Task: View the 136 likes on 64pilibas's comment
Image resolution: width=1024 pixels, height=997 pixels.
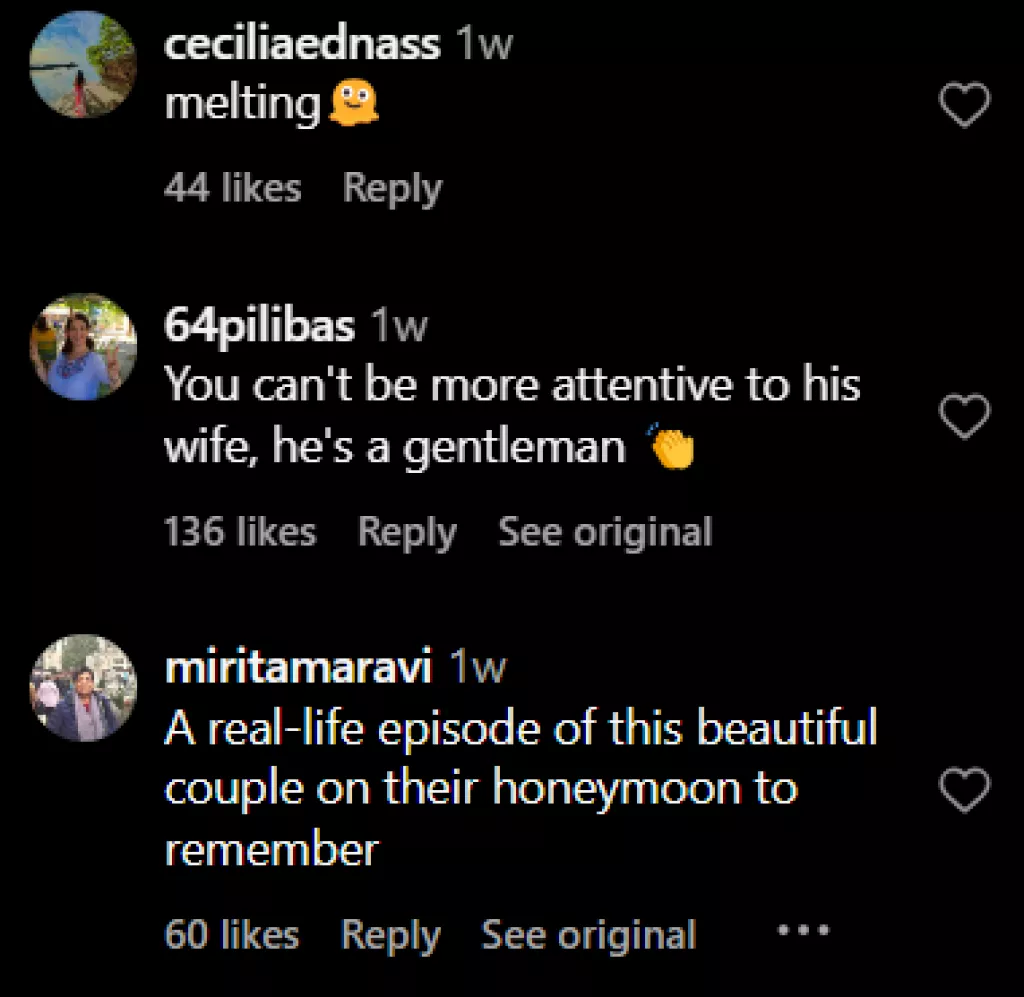Action: (240, 532)
